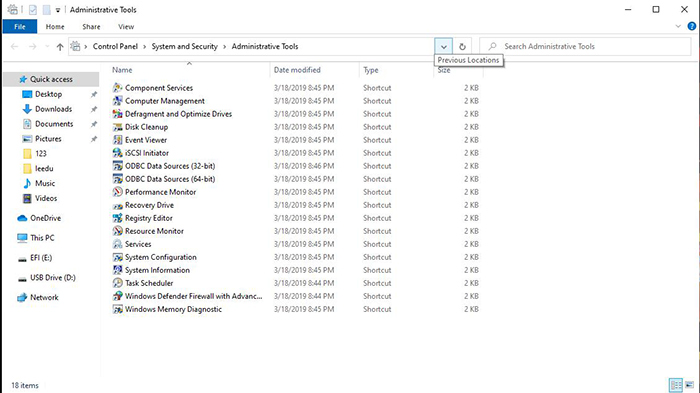
Task: Select OneDrive in the navigation pane
Action: click(46, 218)
